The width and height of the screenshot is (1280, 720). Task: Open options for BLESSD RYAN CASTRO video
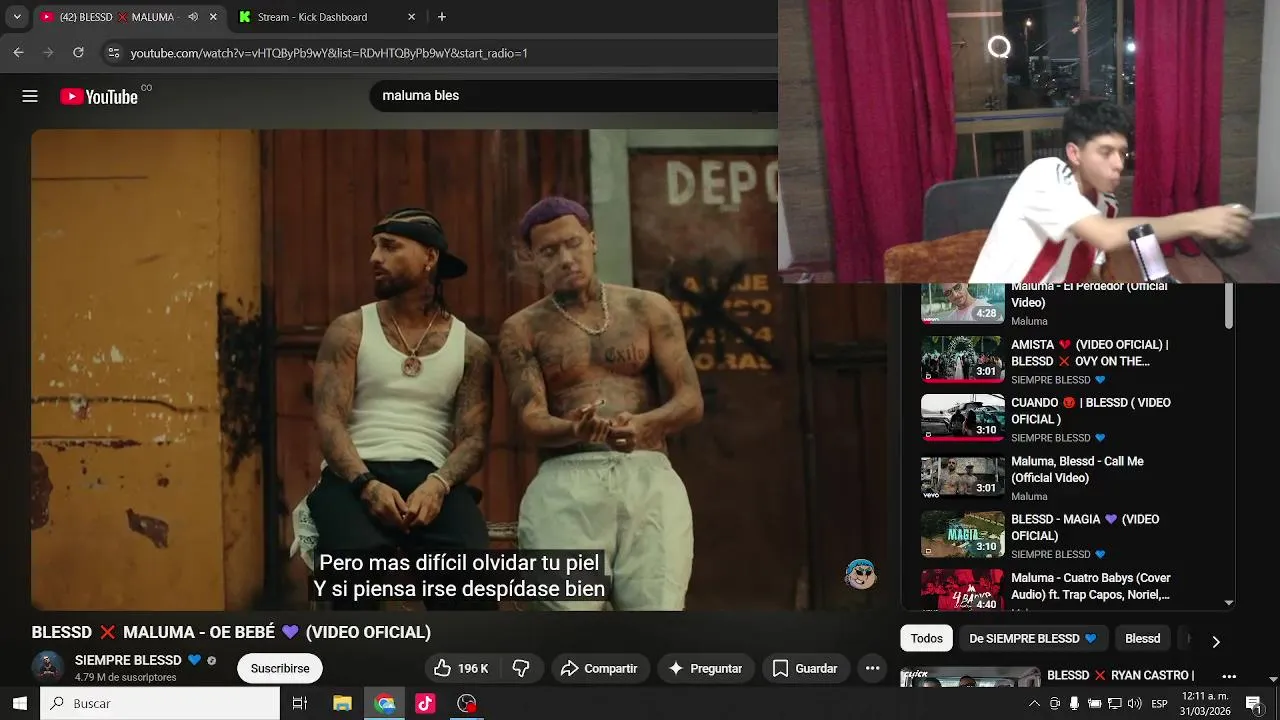click(x=1229, y=676)
